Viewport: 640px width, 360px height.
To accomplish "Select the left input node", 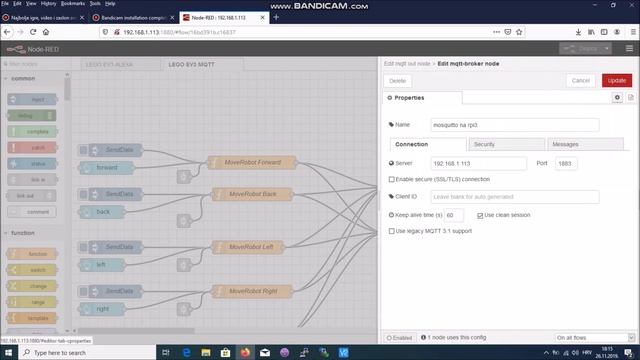I will (x=102, y=265).
